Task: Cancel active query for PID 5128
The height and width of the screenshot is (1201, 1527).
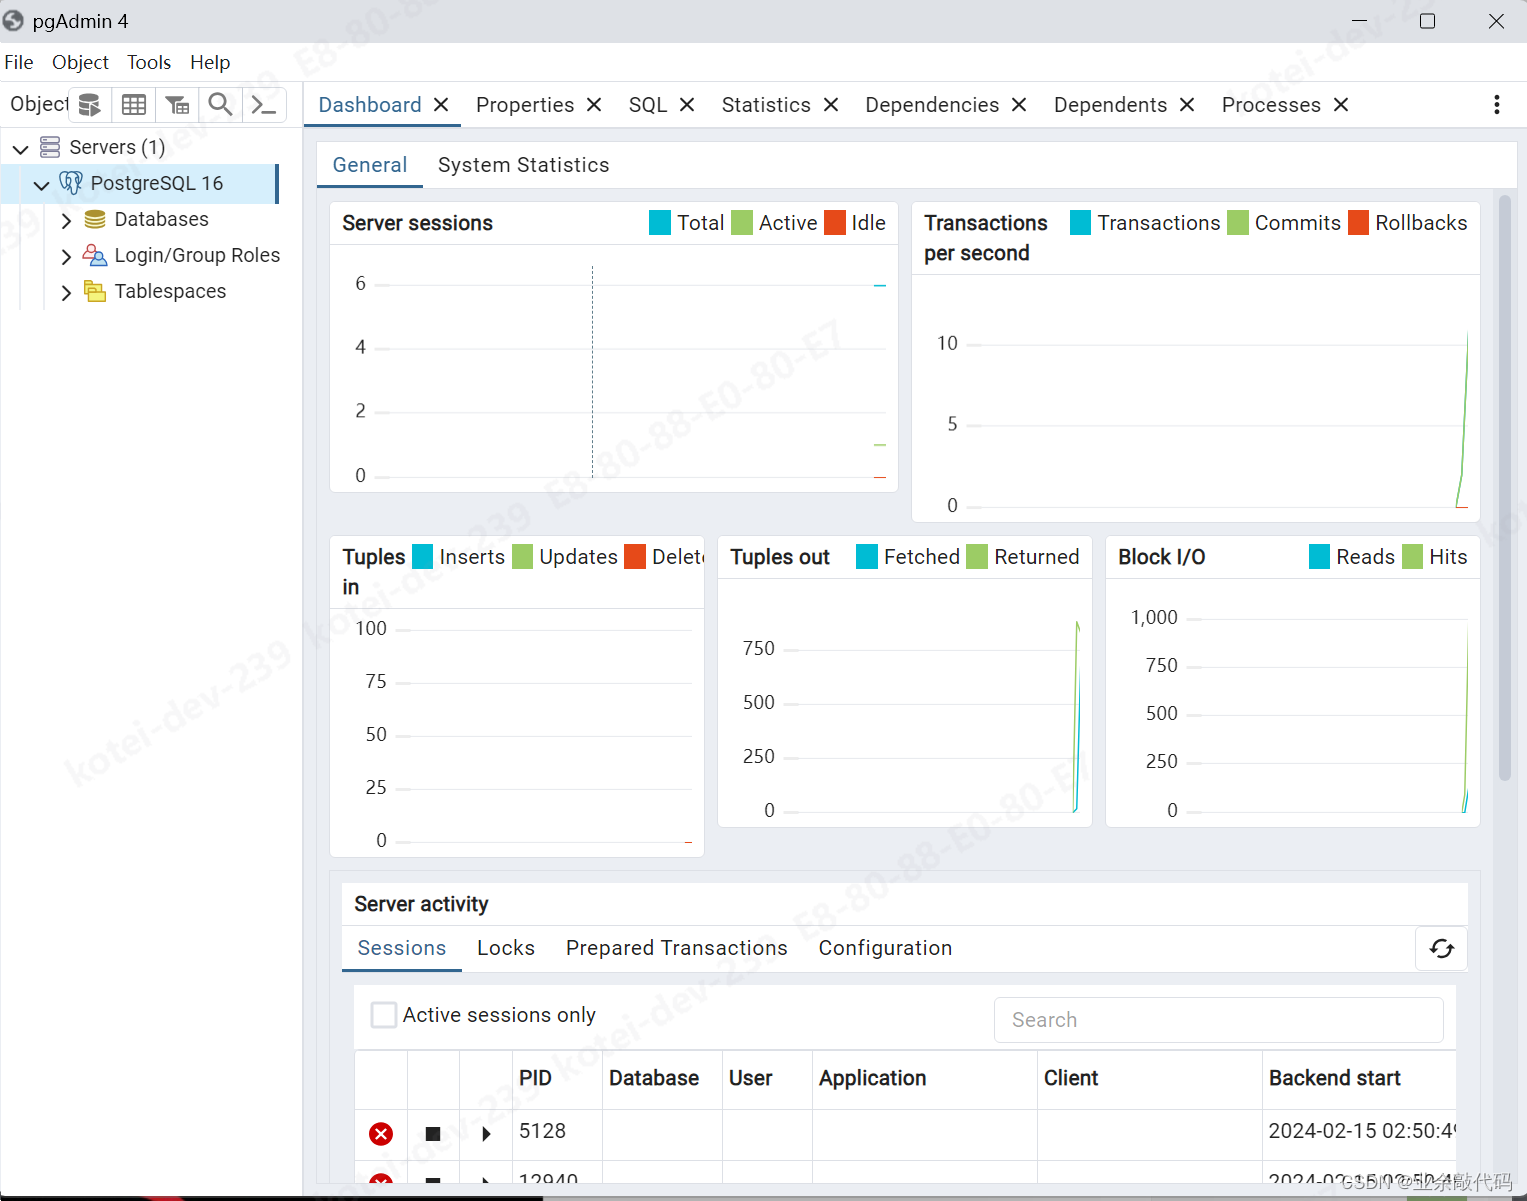Action: 433,1133
